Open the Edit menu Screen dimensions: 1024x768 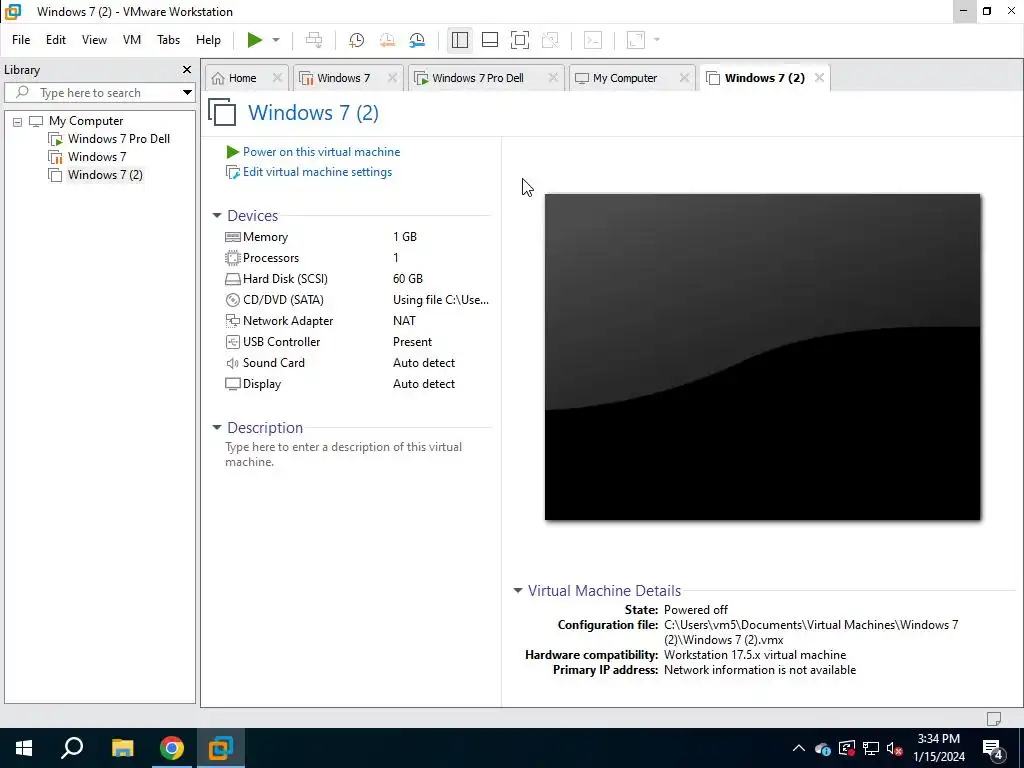point(56,40)
